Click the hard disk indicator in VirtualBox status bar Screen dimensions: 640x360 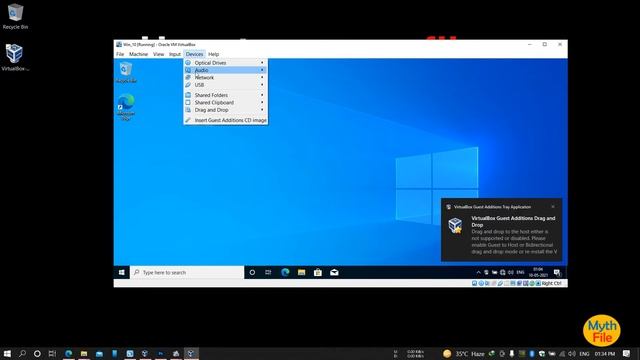[x=474, y=283]
